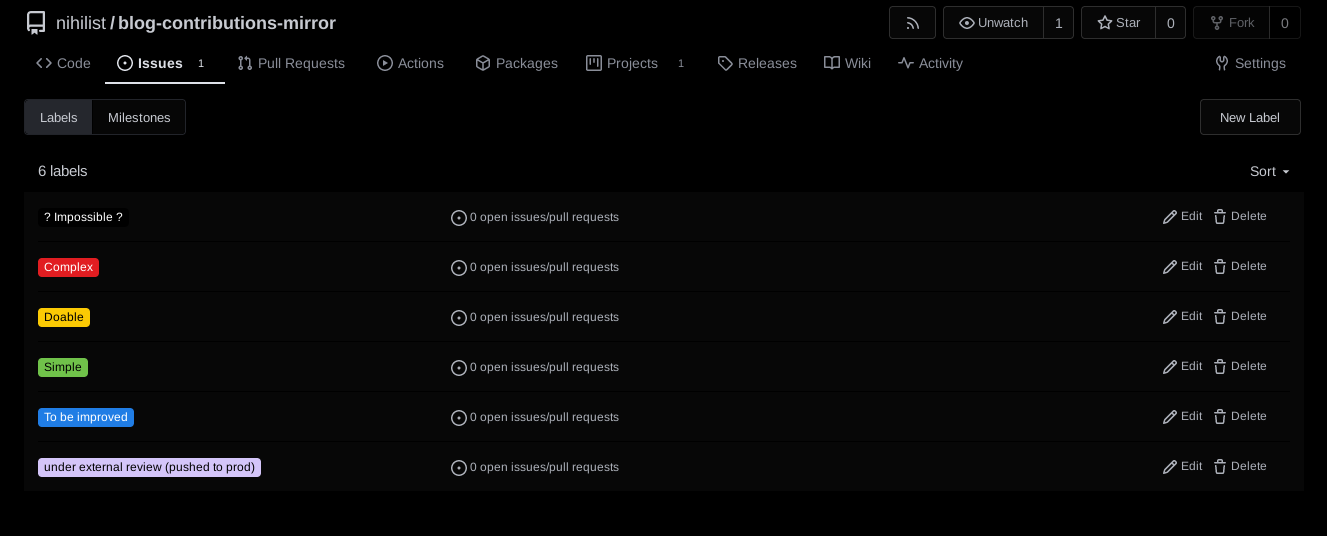Viewport: 1327px width, 536px height.
Task: Click the watchers count number
Action: 1058,23
